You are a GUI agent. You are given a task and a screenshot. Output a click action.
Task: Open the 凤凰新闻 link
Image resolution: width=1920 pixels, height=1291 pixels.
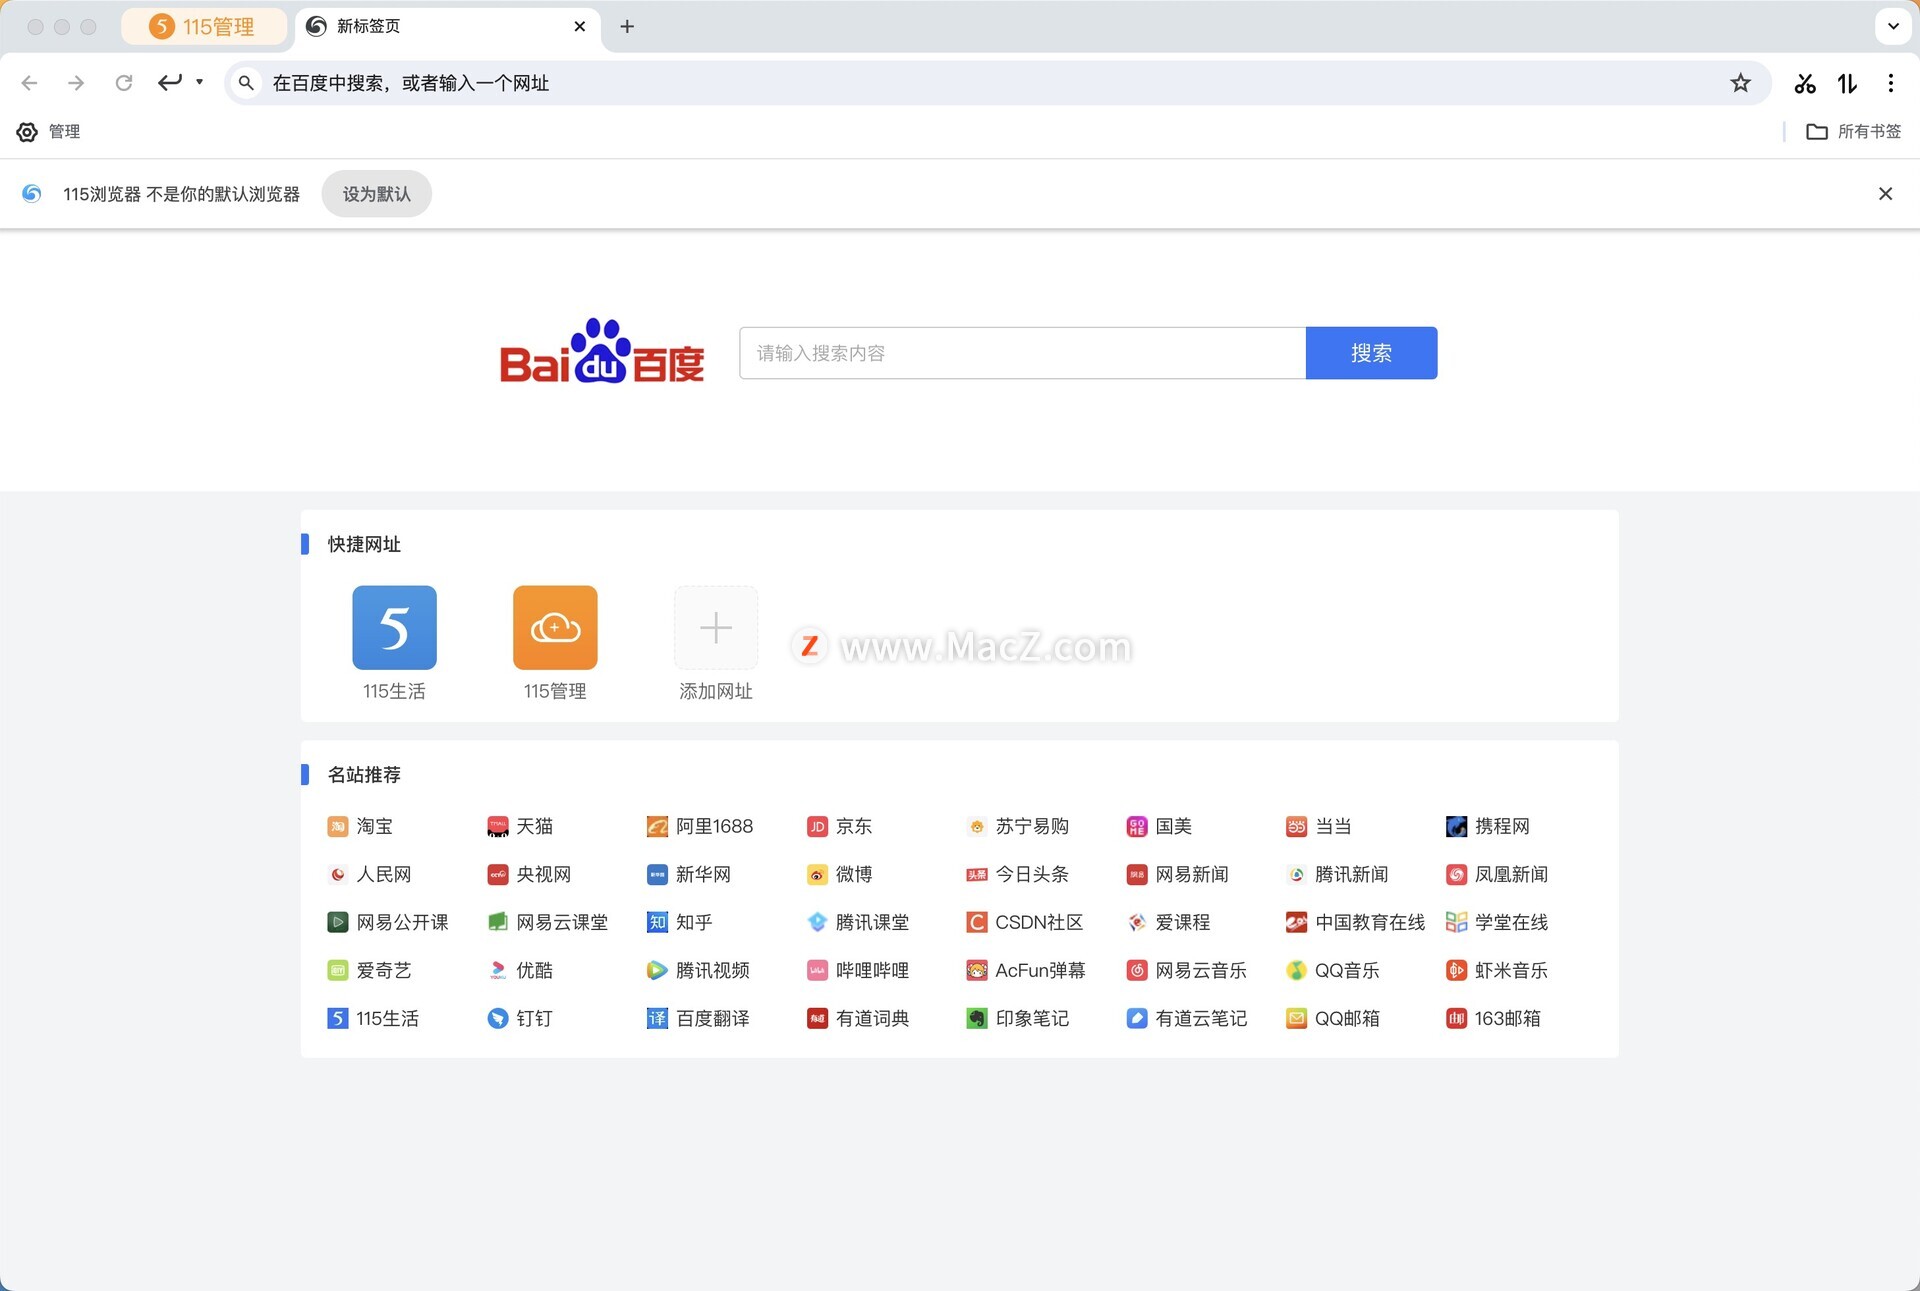click(1497, 874)
